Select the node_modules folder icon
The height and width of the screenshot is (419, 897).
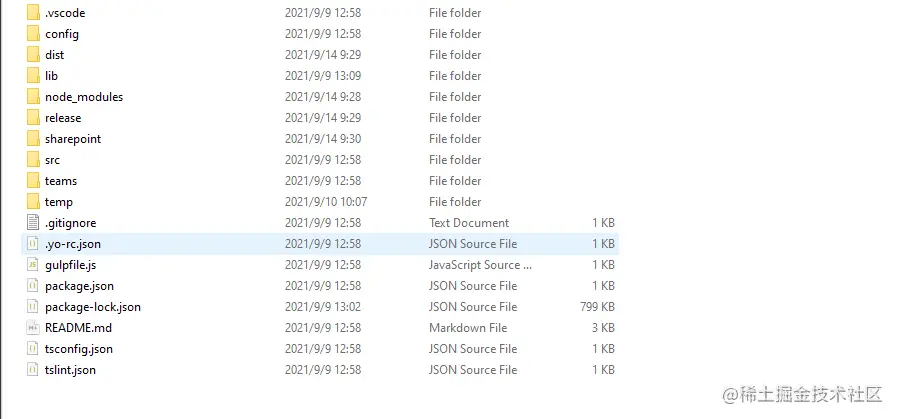coord(33,97)
